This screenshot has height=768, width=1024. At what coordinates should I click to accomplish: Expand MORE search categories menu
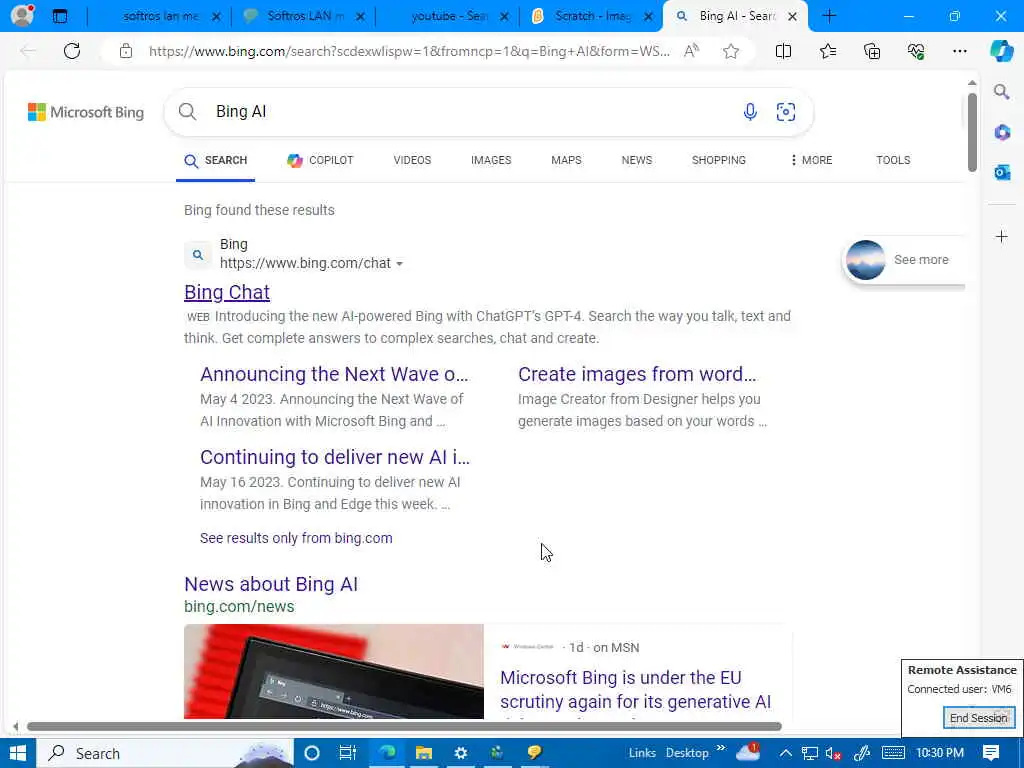click(x=811, y=160)
